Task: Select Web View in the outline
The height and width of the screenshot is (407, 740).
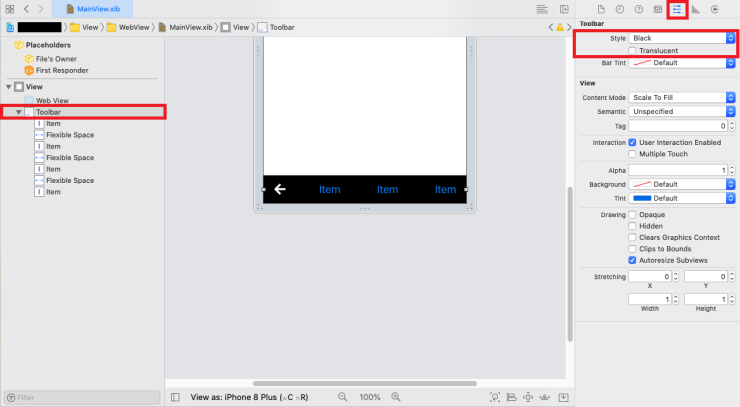Action: click(52, 101)
